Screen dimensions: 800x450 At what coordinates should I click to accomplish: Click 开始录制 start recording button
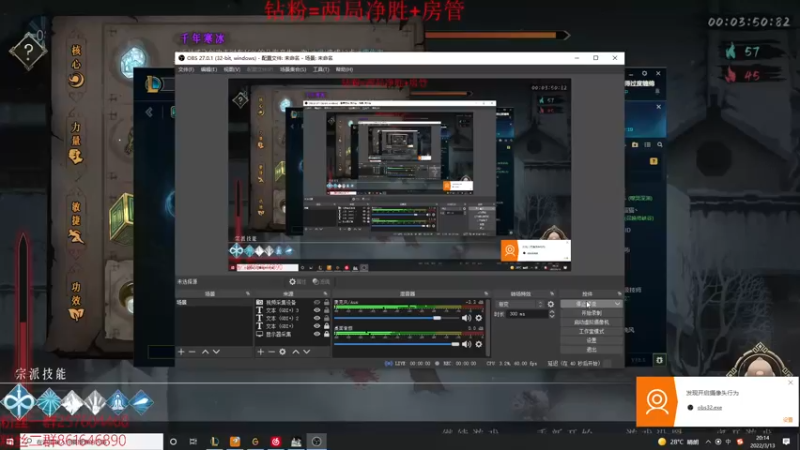591,313
